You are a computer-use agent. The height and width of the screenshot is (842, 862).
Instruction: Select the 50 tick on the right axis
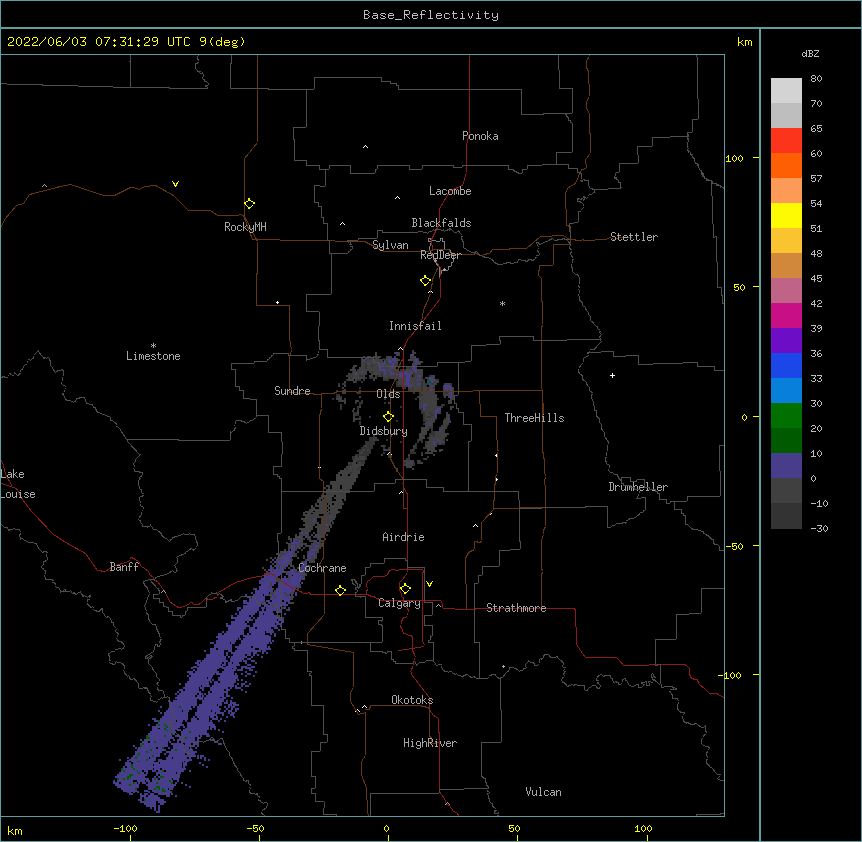(739, 287)
